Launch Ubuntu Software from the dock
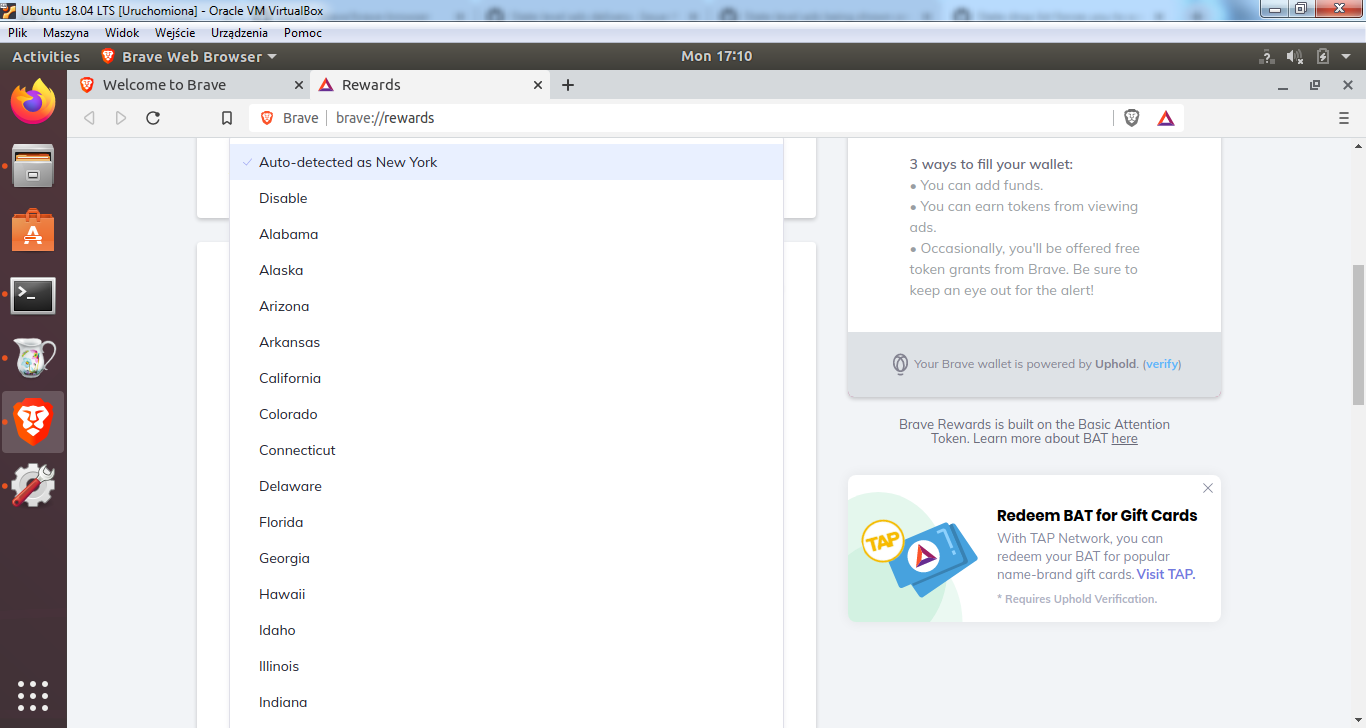1366x728 pixels. 33,231
